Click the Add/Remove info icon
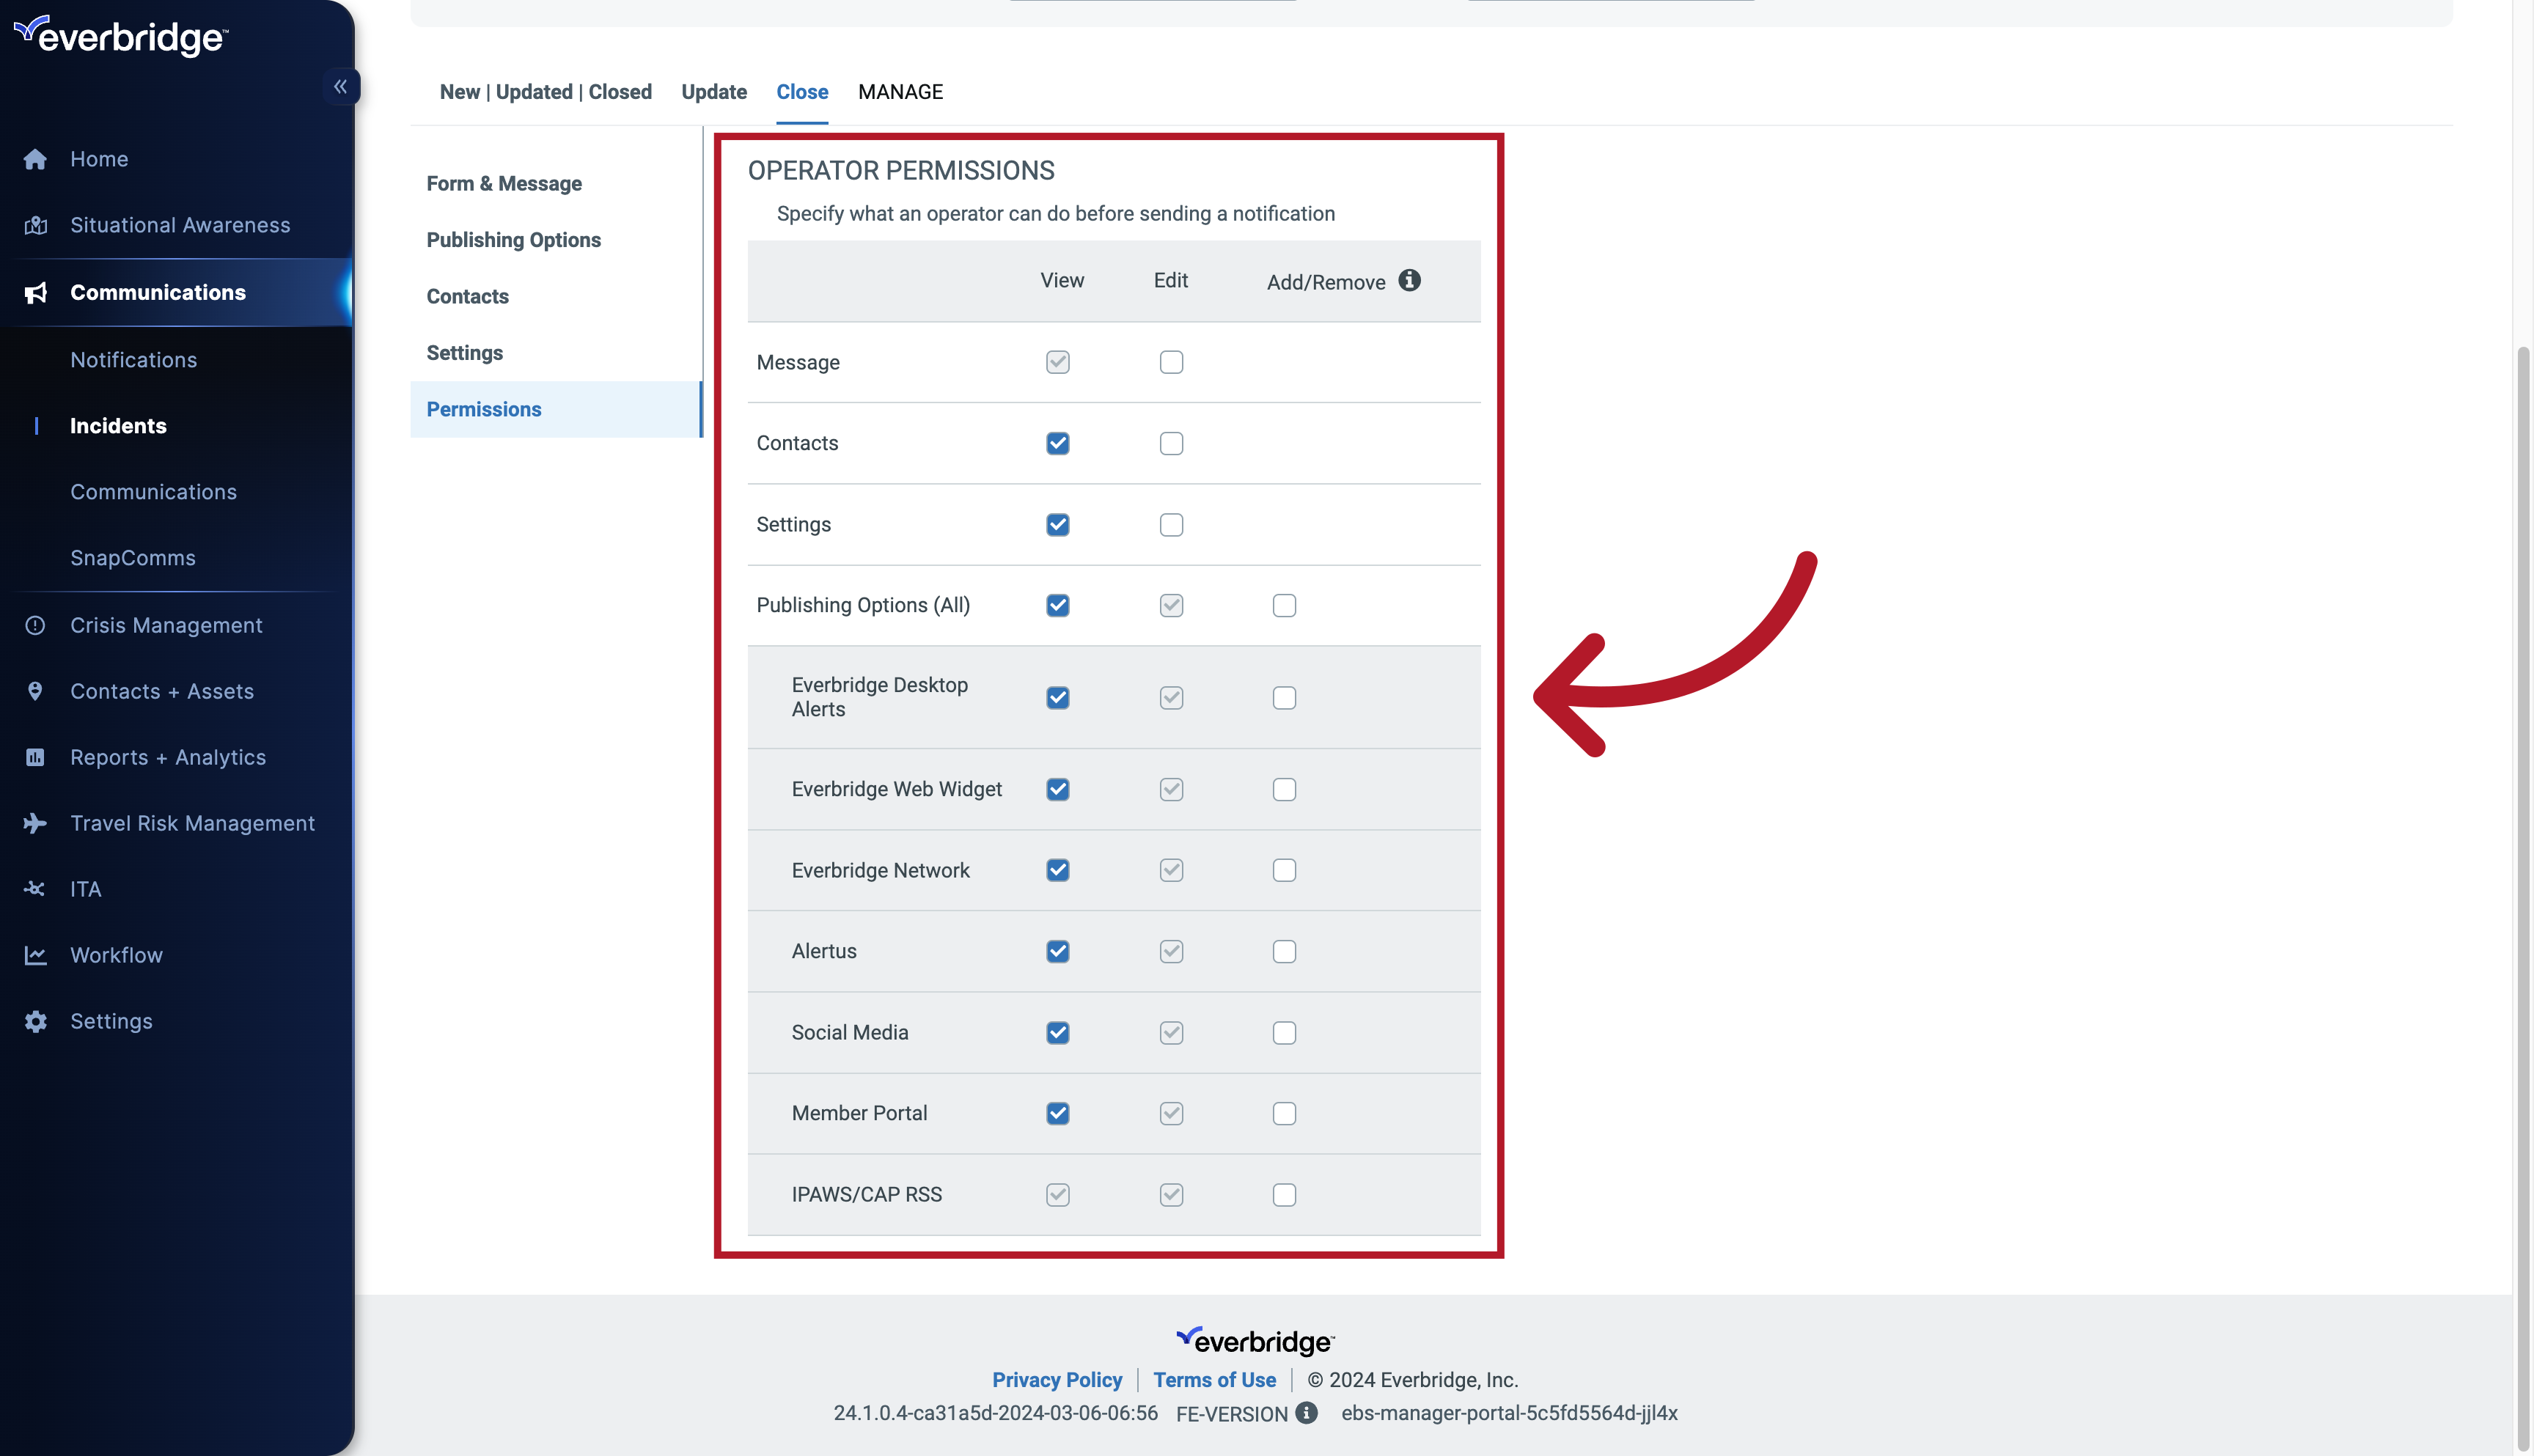2534x1456 pixels. tap(1410, 281)
